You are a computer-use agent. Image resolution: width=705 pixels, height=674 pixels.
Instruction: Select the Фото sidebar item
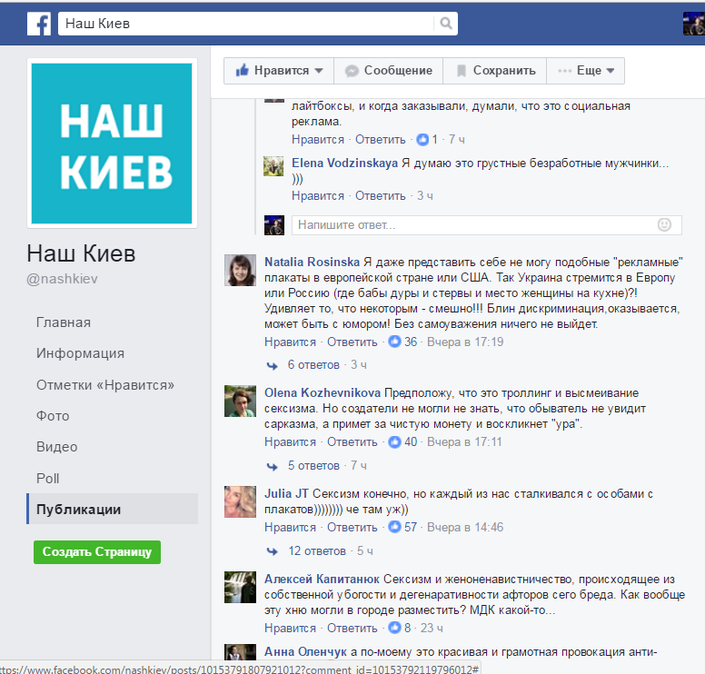53,416
